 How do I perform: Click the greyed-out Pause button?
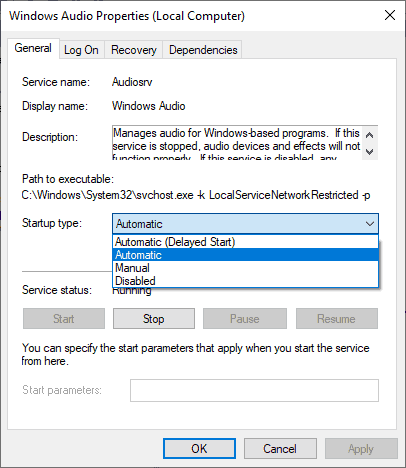coord(245,319)
